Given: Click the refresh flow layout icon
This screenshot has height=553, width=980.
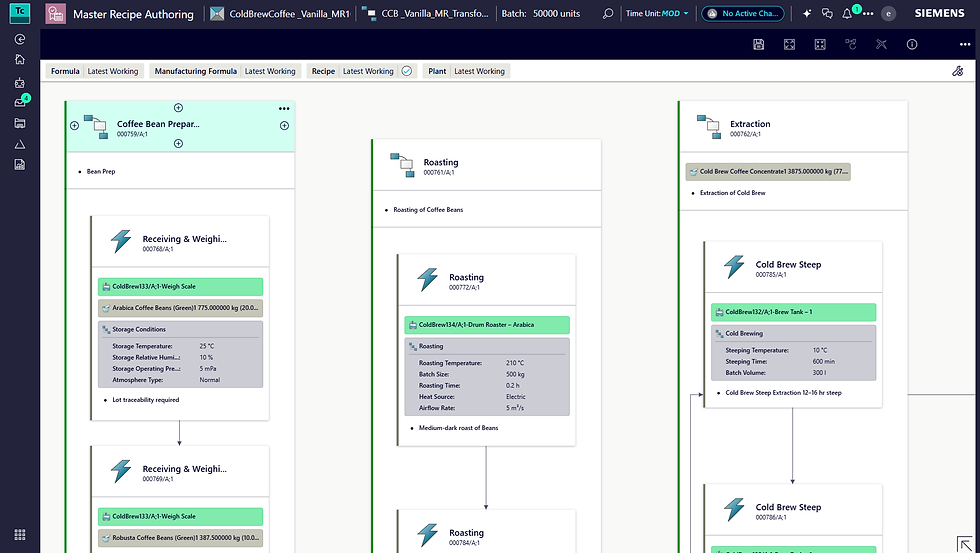Looking at the screenshot, I should point(851,44).
